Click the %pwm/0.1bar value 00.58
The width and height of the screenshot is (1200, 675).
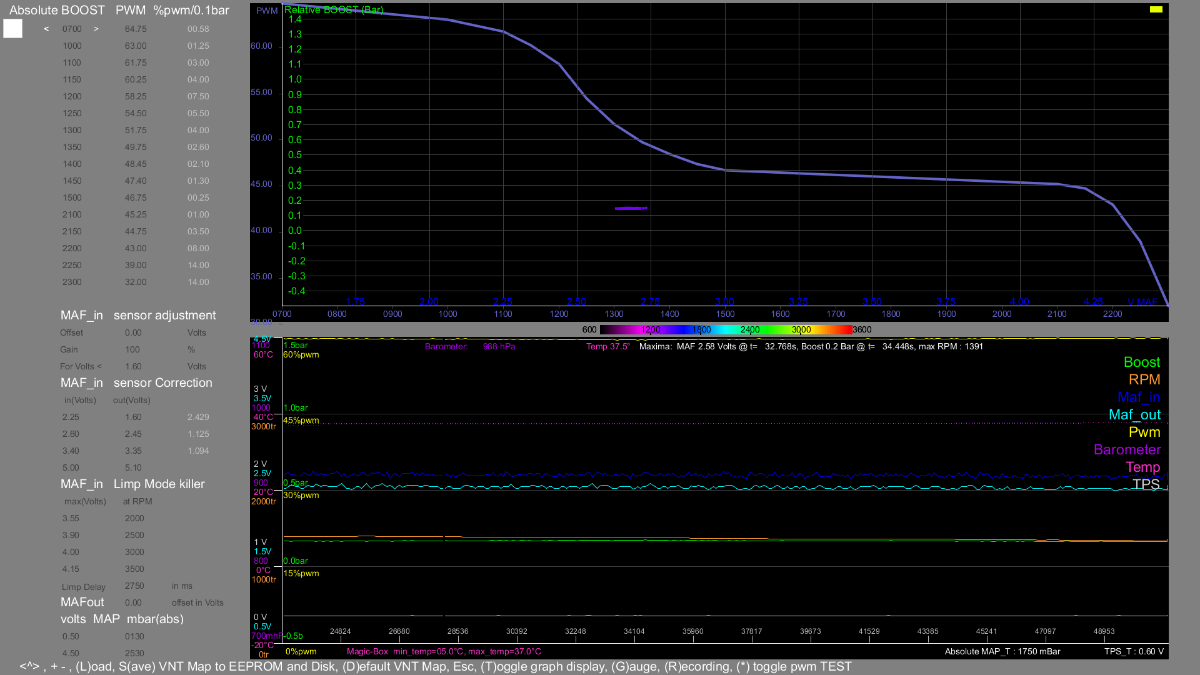click(198, 29)
